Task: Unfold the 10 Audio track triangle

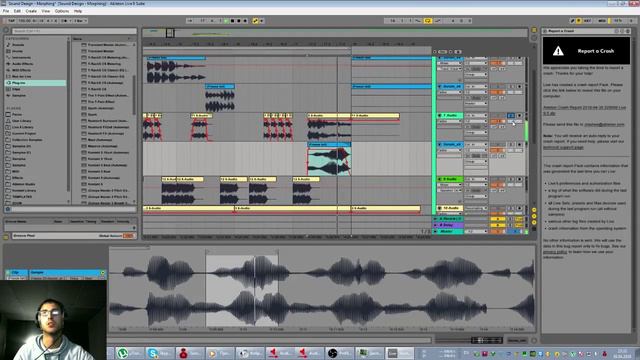Action: click(x=440, y=208)
